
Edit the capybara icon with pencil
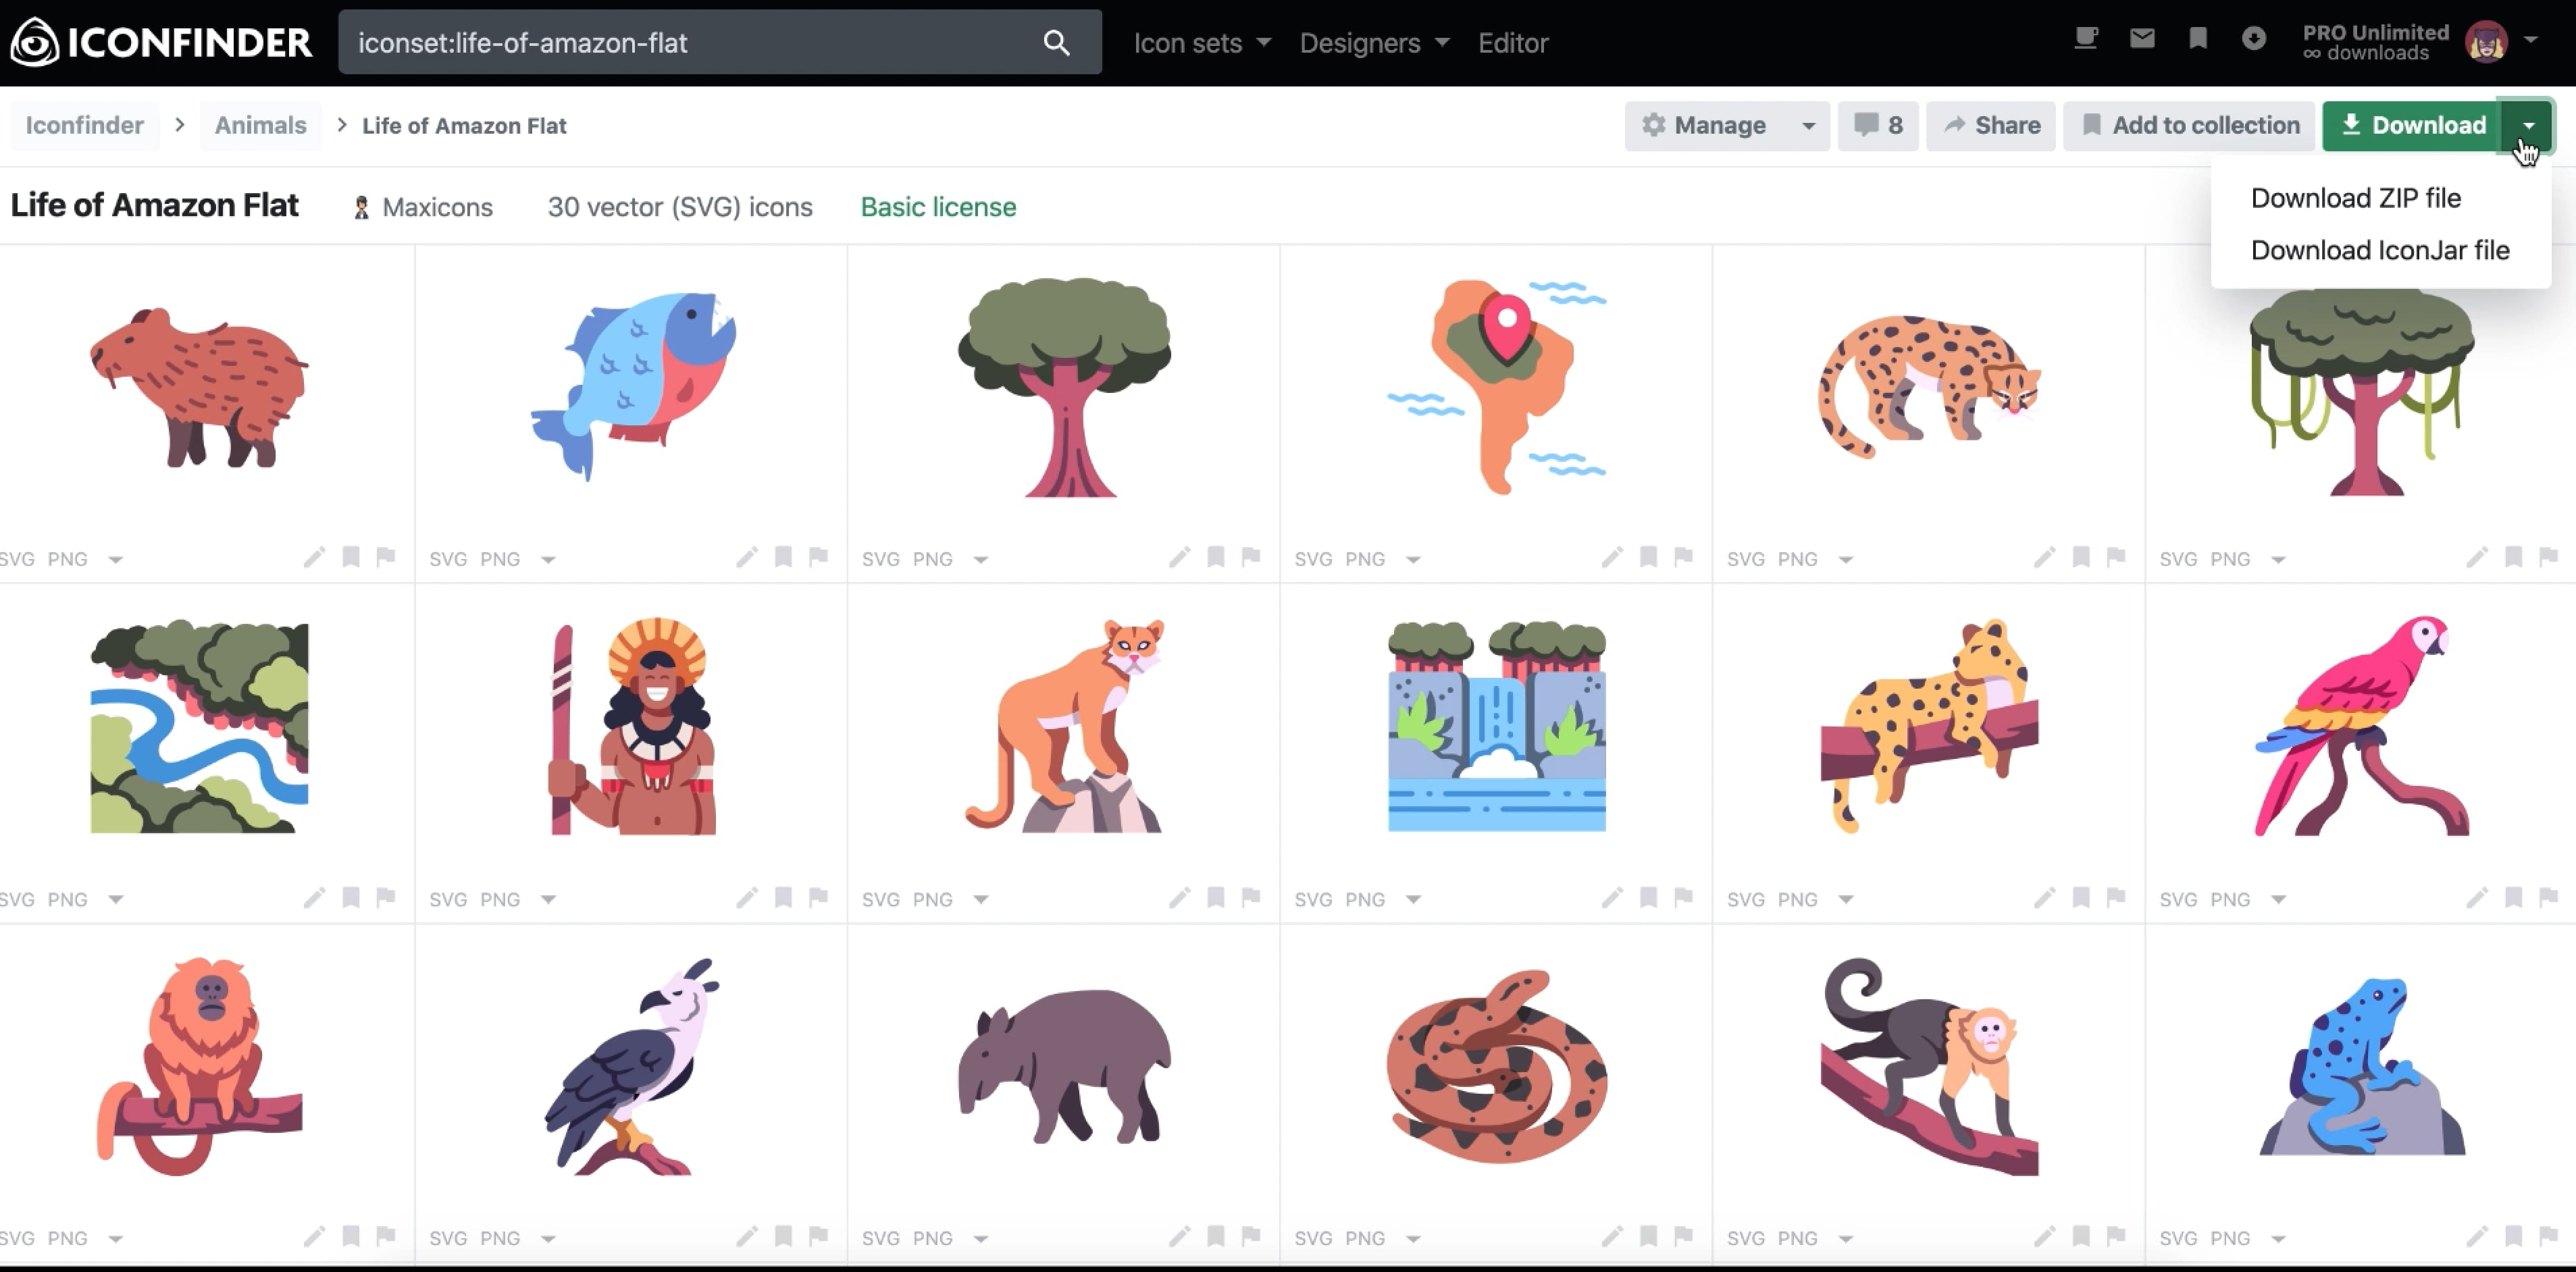tap(314, 557)
